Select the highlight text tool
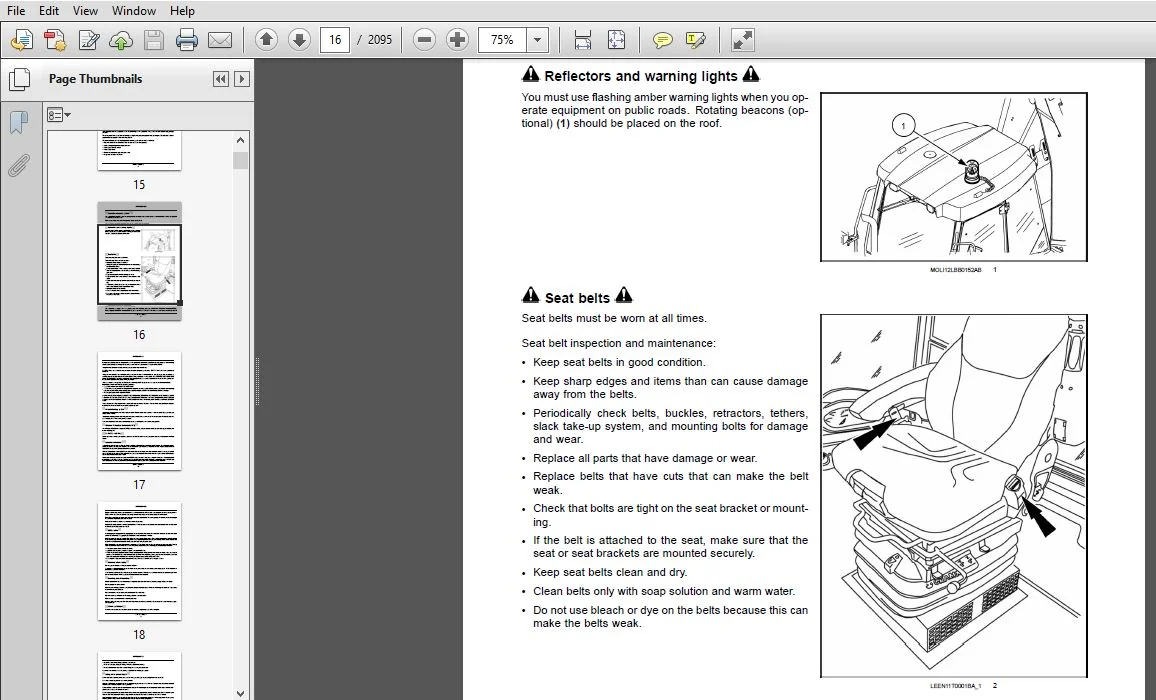Image resolution: width=1156 pixels, height=700 pixels. point(695,40)
